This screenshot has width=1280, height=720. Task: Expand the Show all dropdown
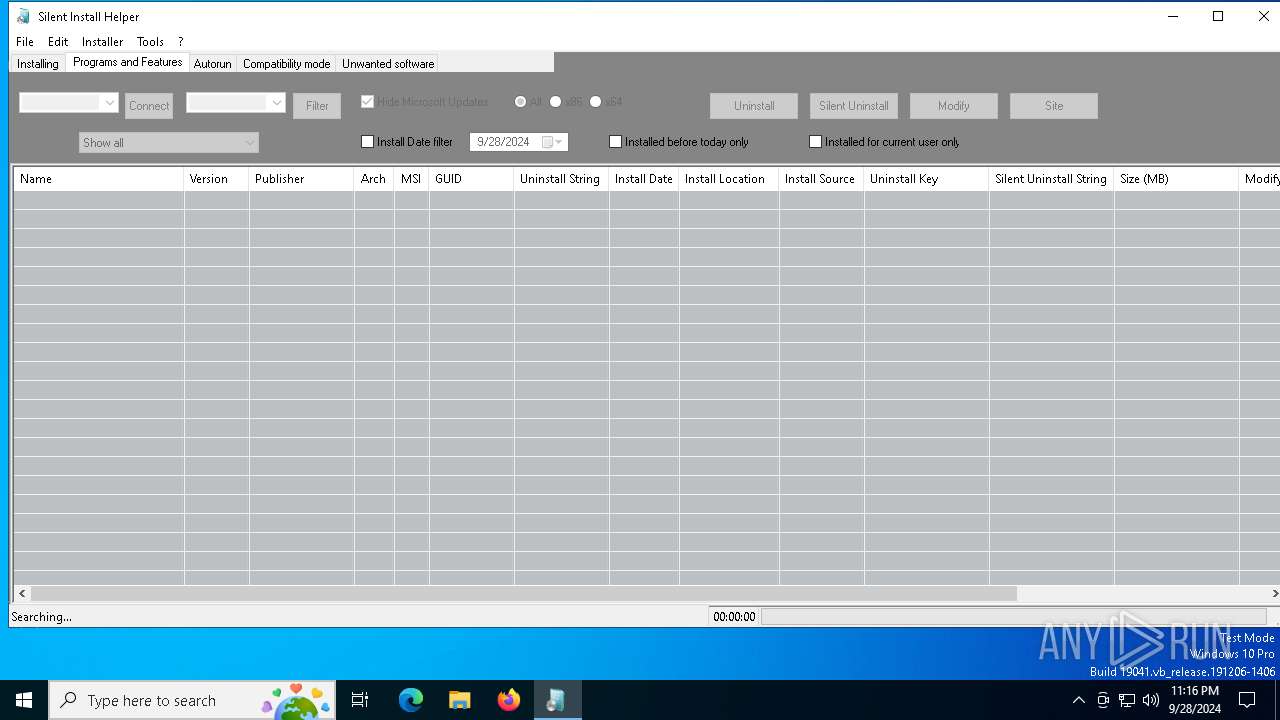(x=169, y=143)
